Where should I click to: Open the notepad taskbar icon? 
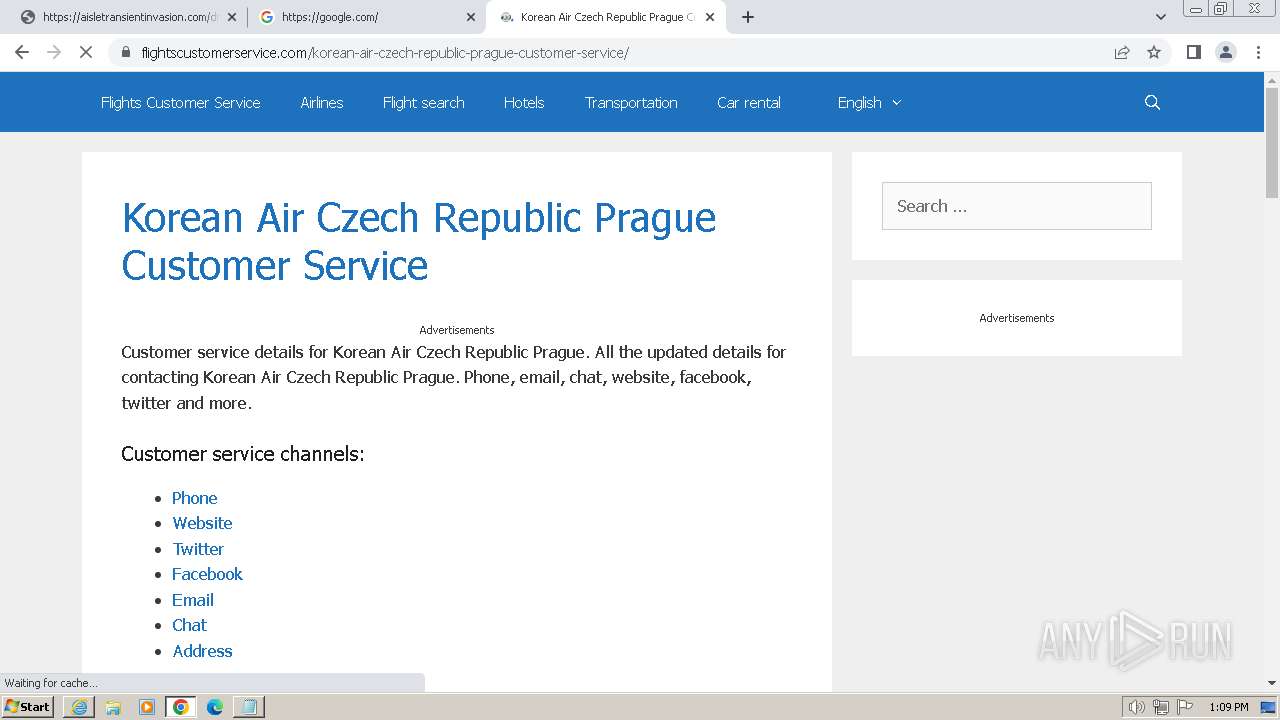(249, 707)
